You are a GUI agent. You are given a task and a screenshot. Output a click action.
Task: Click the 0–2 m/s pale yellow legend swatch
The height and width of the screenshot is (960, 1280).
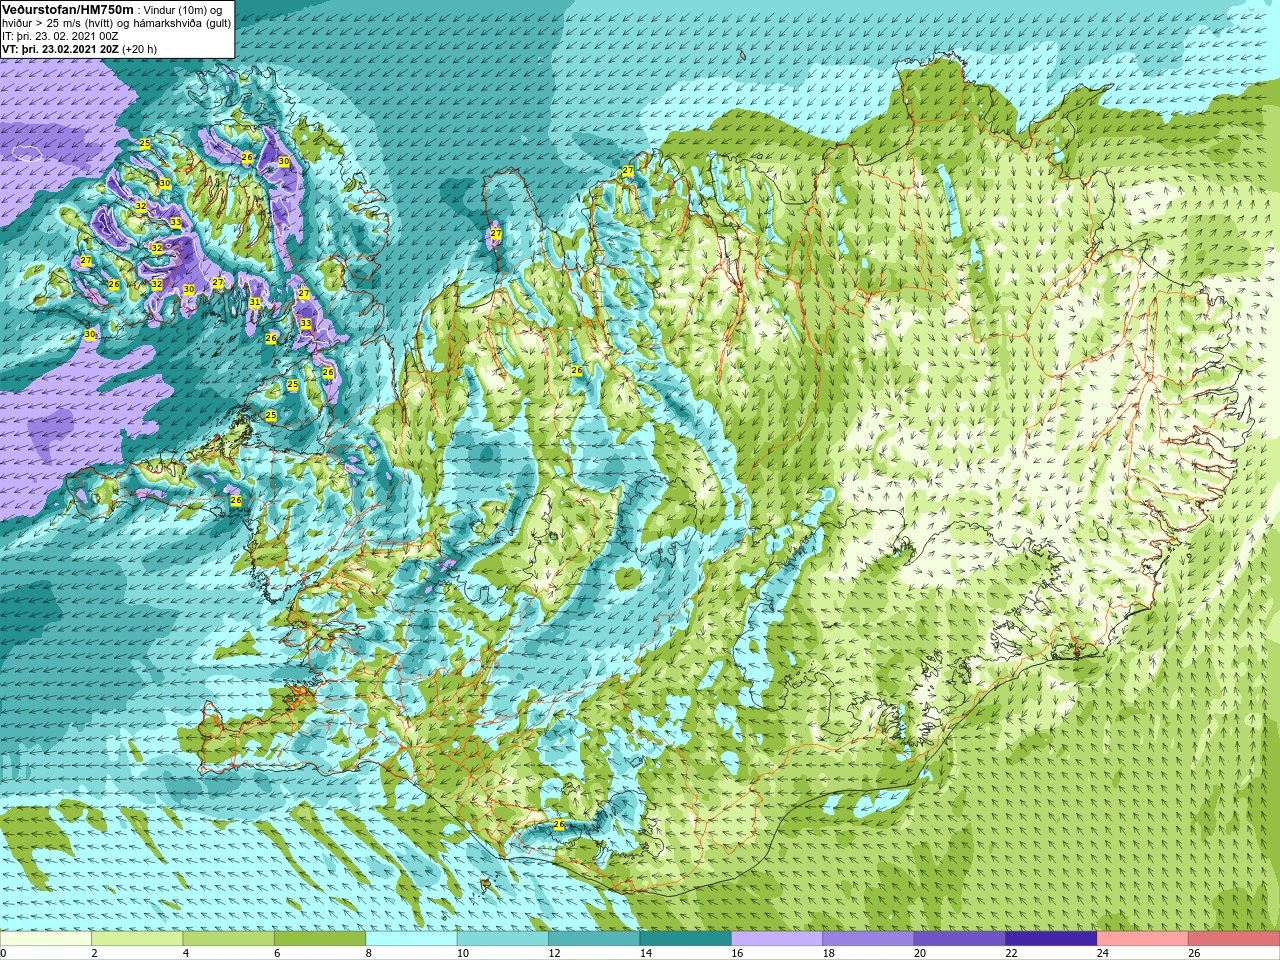pos(46,939)
